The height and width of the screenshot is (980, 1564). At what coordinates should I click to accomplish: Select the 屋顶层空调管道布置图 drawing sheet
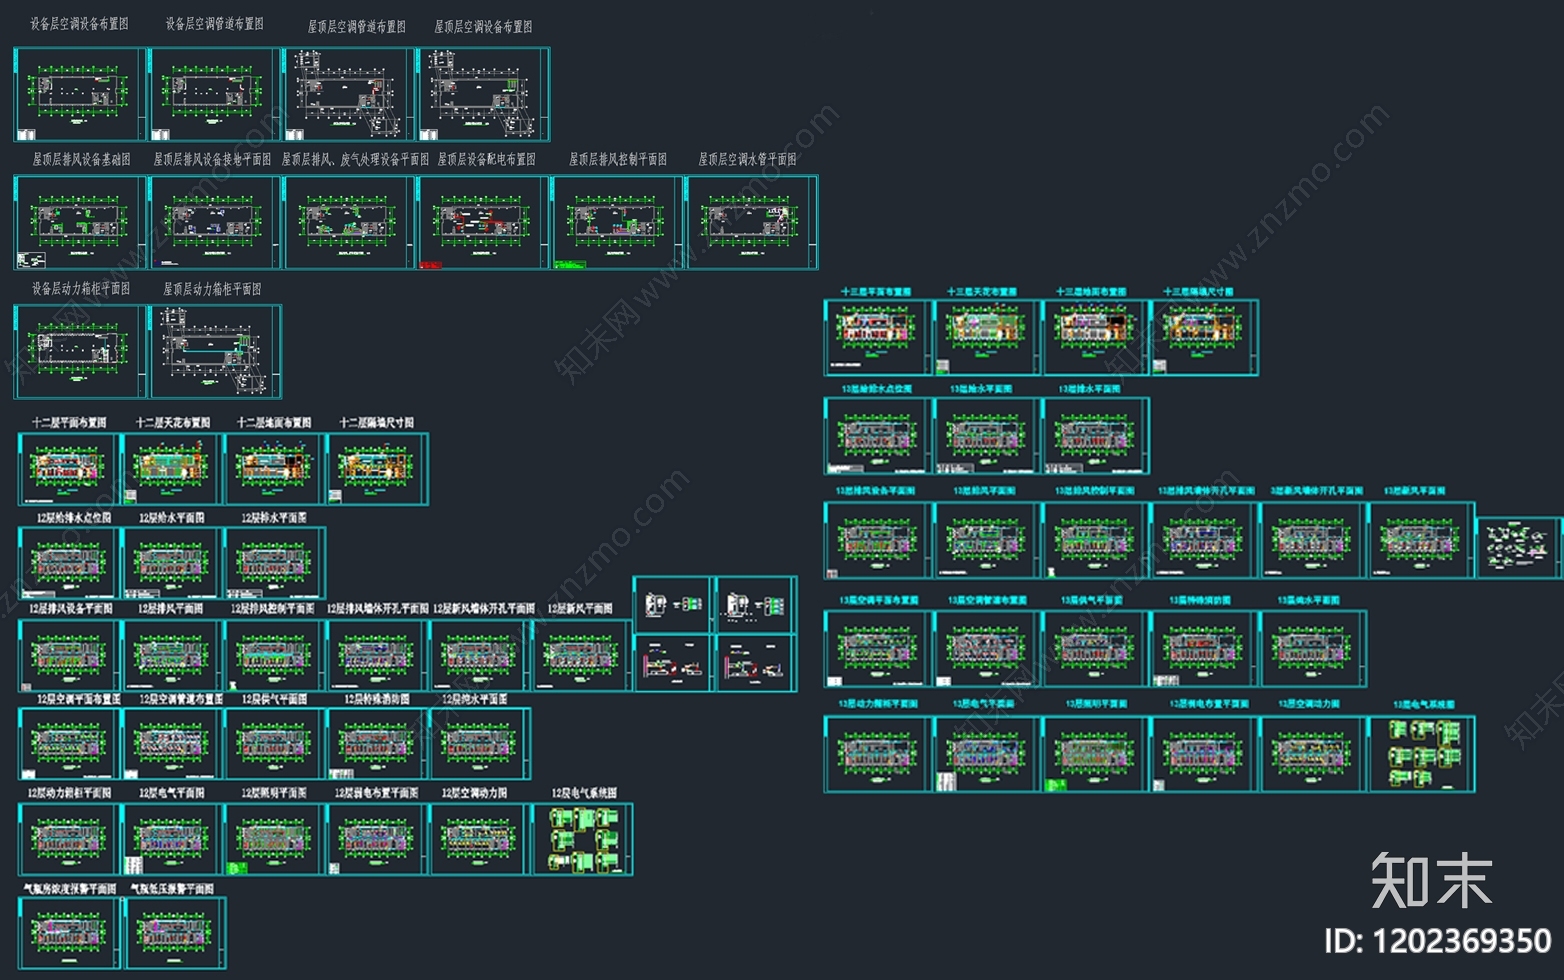coord(349,94)
